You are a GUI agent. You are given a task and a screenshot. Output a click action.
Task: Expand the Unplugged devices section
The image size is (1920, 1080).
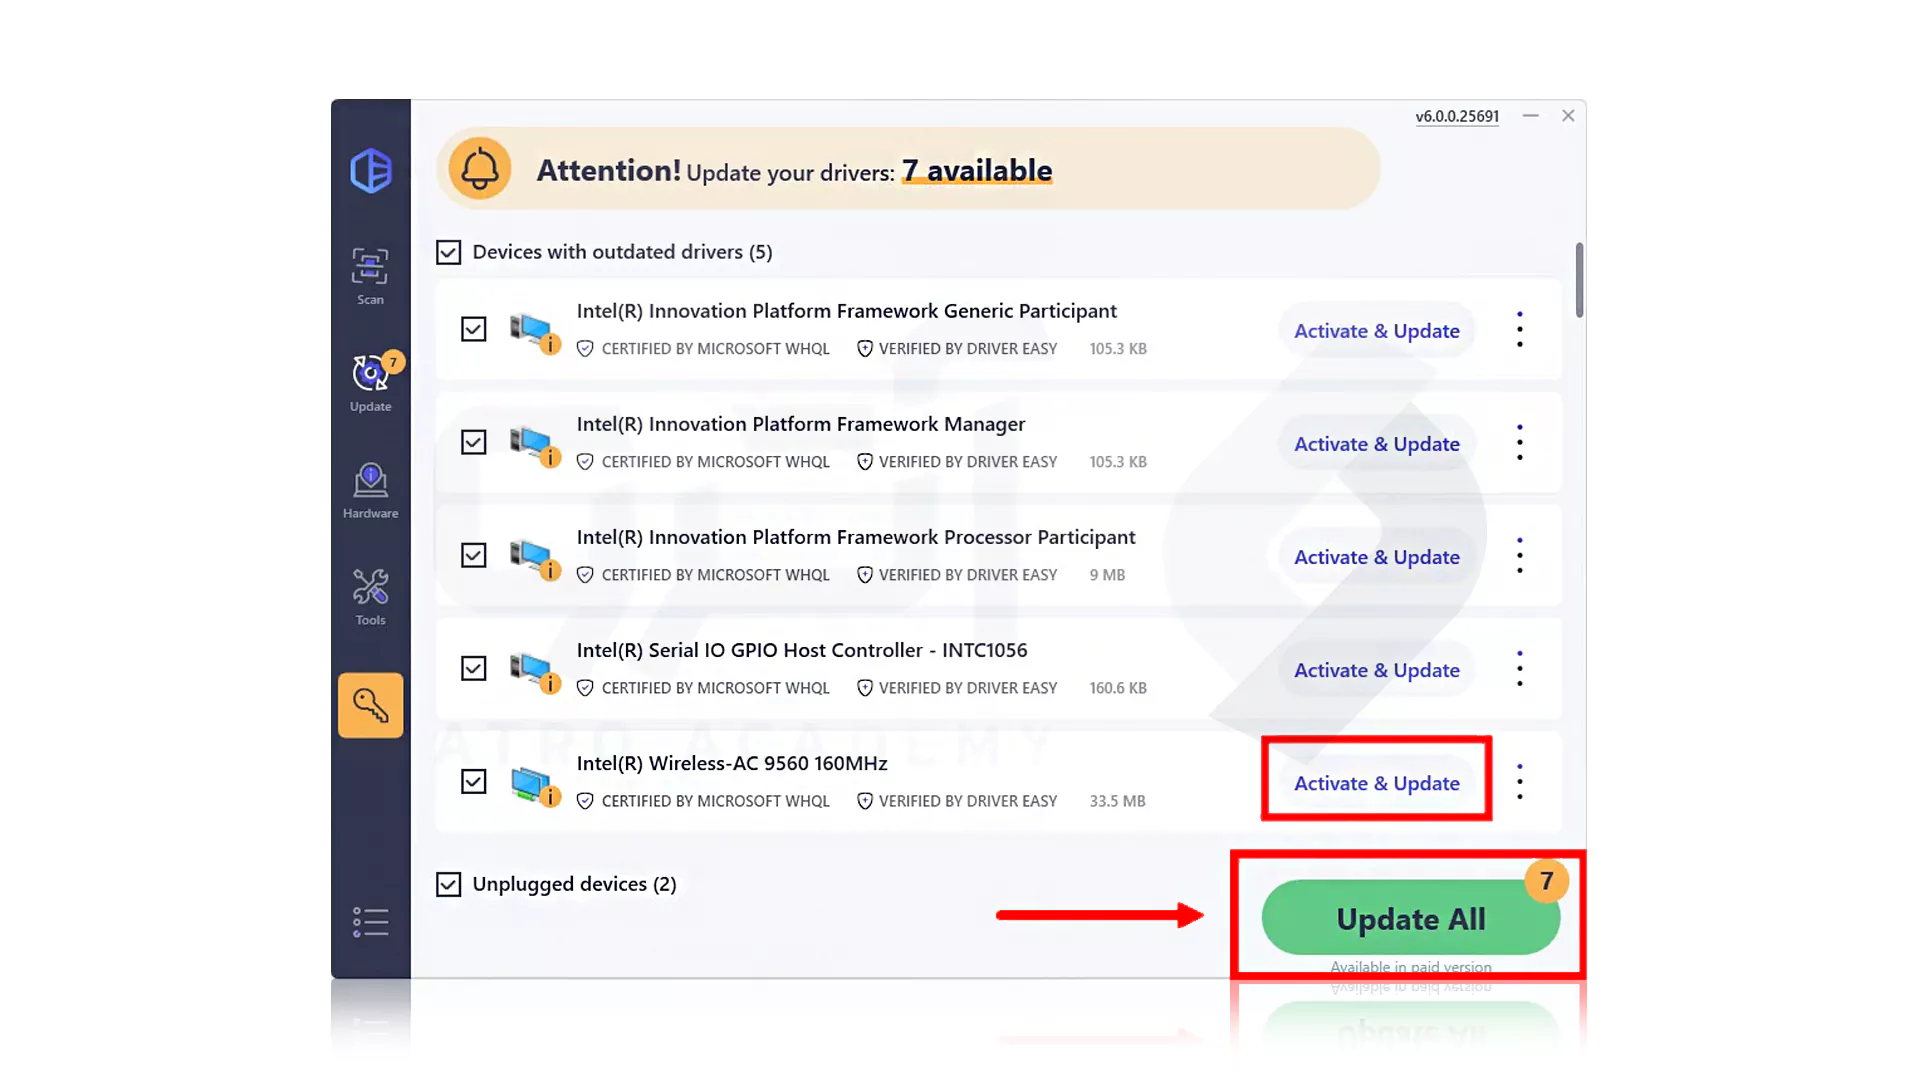pyautogui.click(x=575, y=882)
